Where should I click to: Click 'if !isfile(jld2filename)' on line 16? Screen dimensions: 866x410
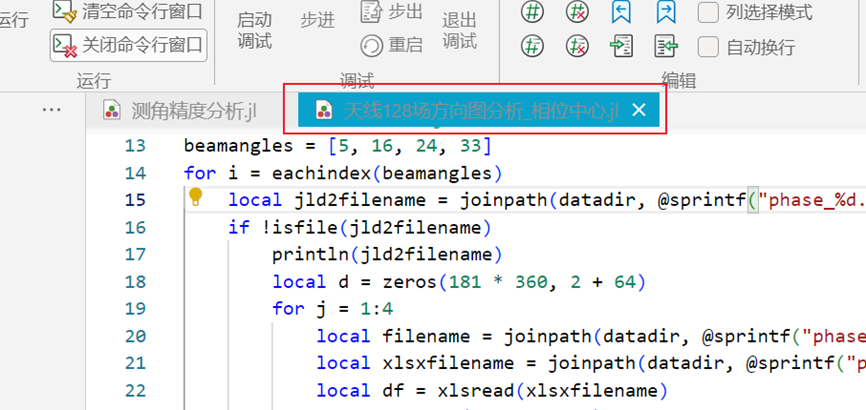click(360, 227)
